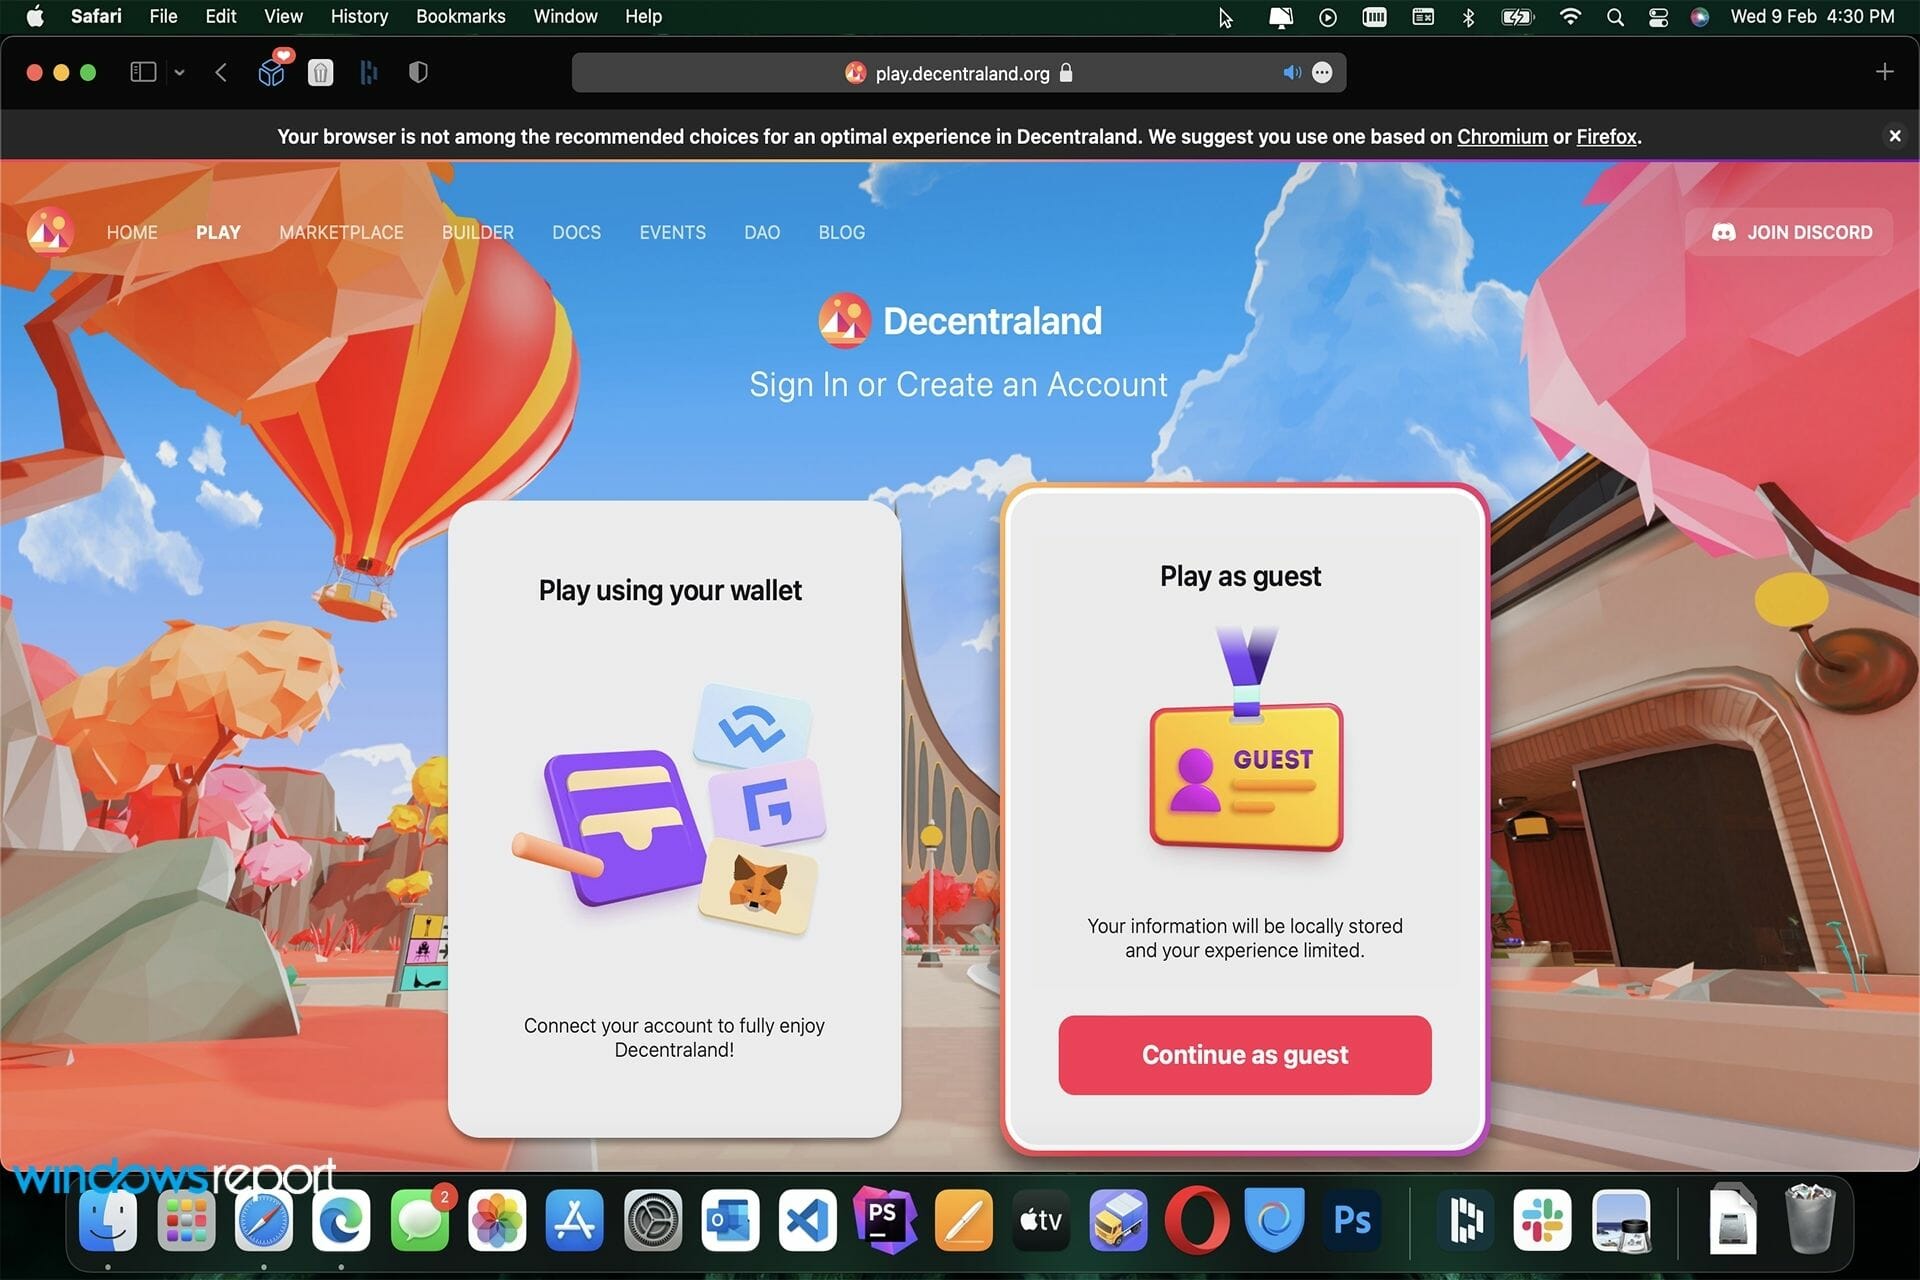Screen dimensions: 1920x1280
Task: Click the guest ID badge illustration
Action: coord(1246,740)
